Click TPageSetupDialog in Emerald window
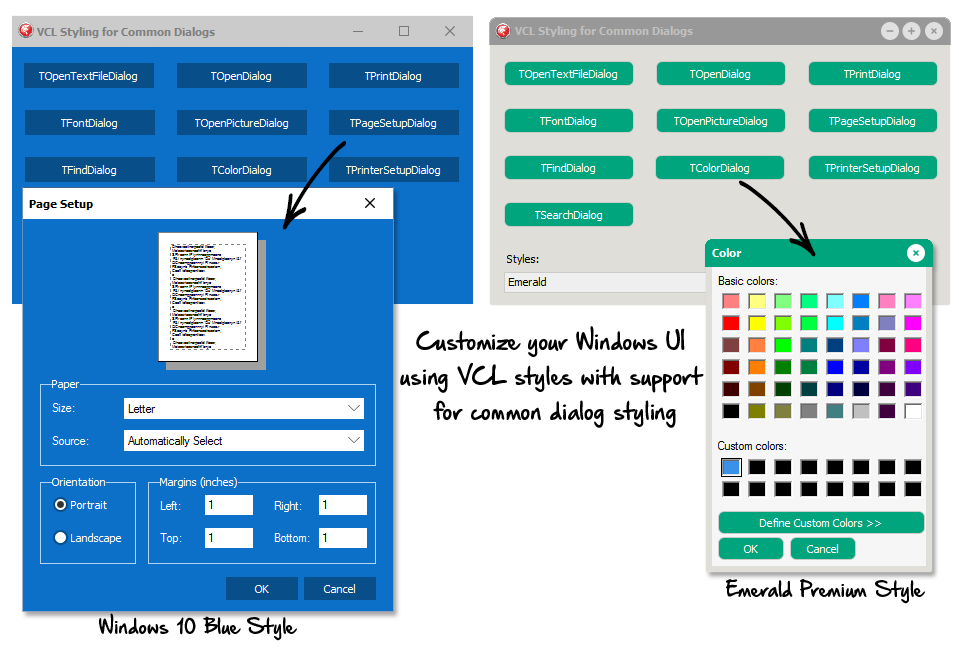Viewport: 959px width, 667px height. 872,121
